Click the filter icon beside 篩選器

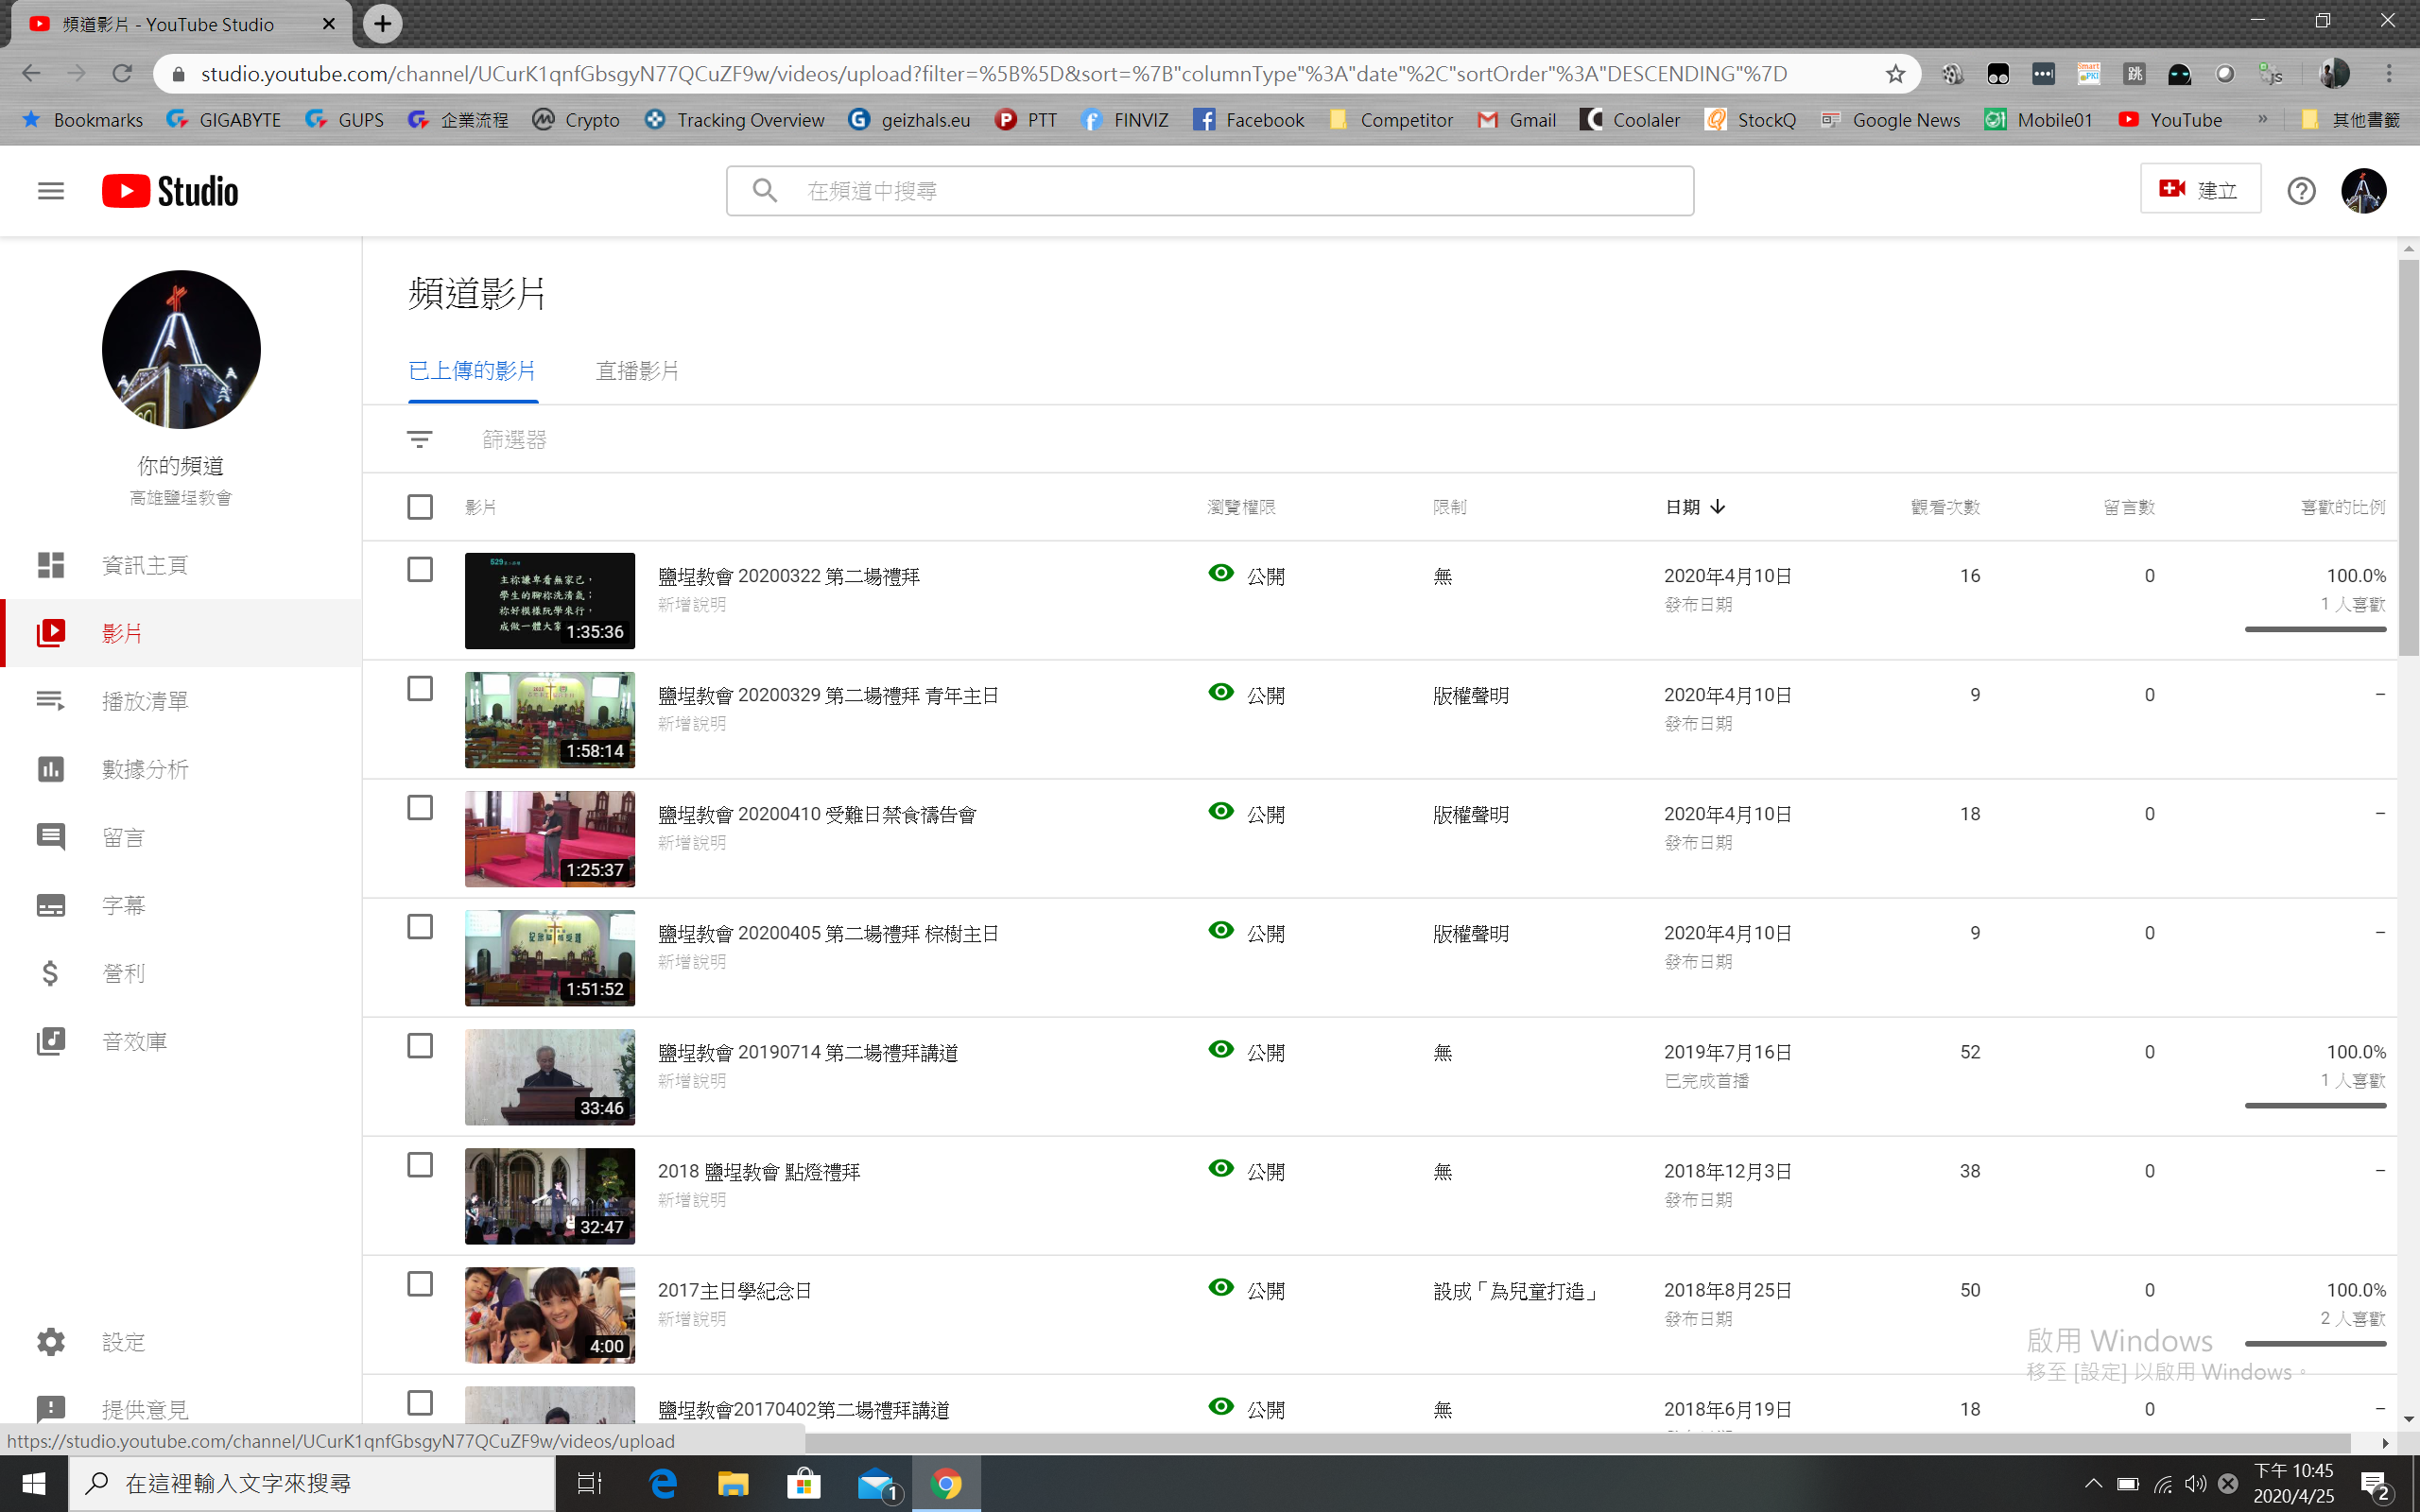tap(419, 439)
